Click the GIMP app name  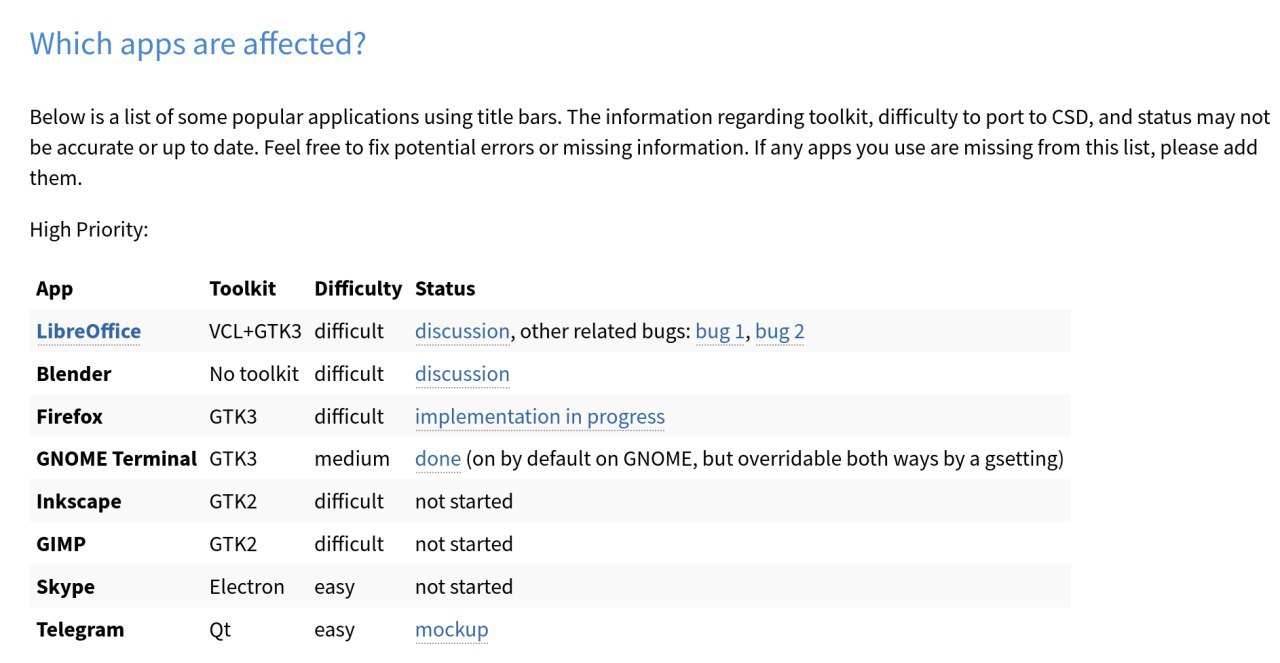click(61, 544)
